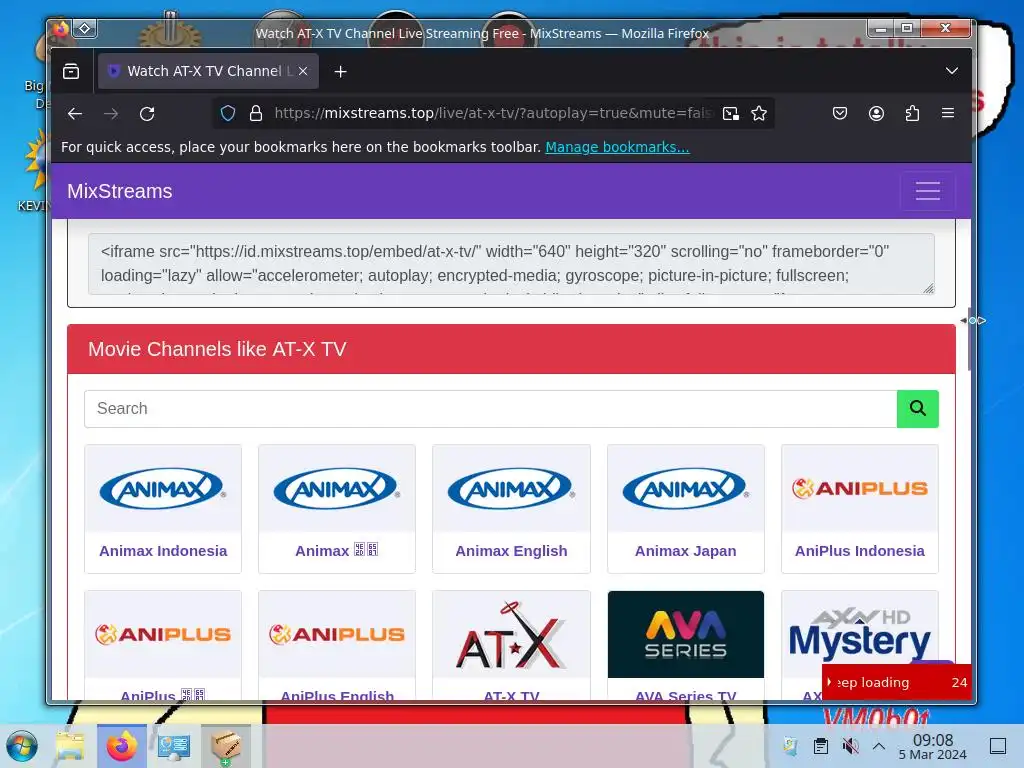Click the Animax Japan link
Image resolution: width=1024 pixels, height=768 pixels.
(686, 551)
